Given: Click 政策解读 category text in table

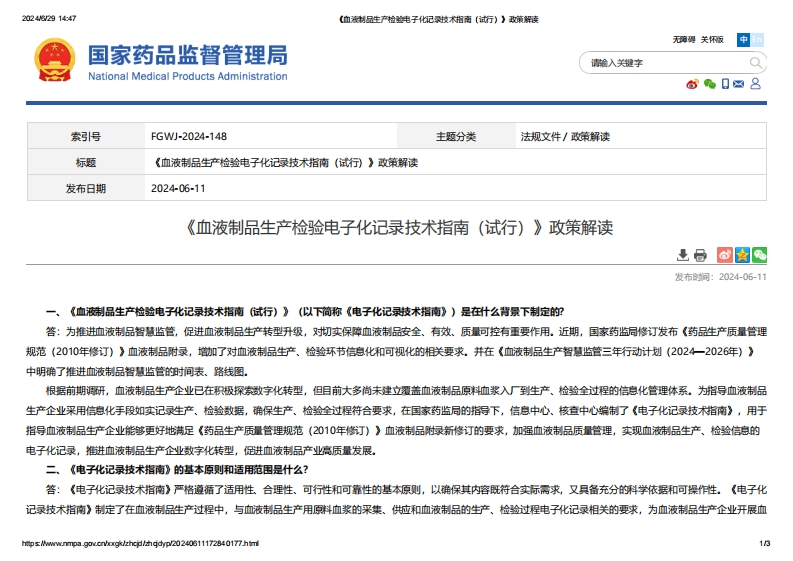Looking at the screenshot, I should pos(590,137).
